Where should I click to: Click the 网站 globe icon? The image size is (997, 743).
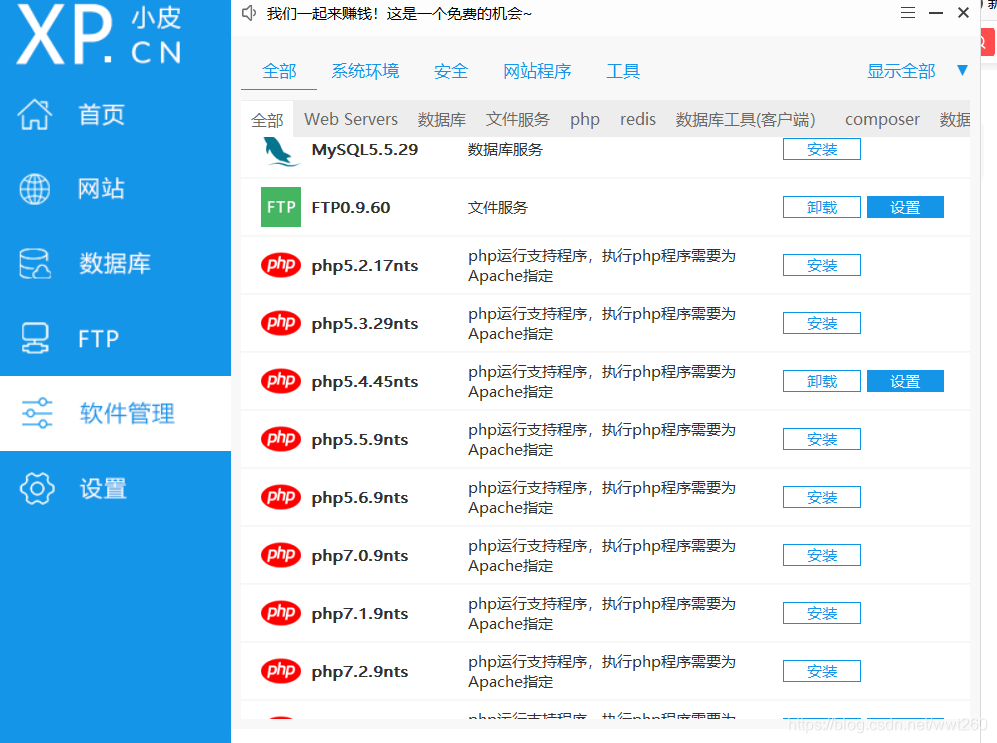pos(34,189)
